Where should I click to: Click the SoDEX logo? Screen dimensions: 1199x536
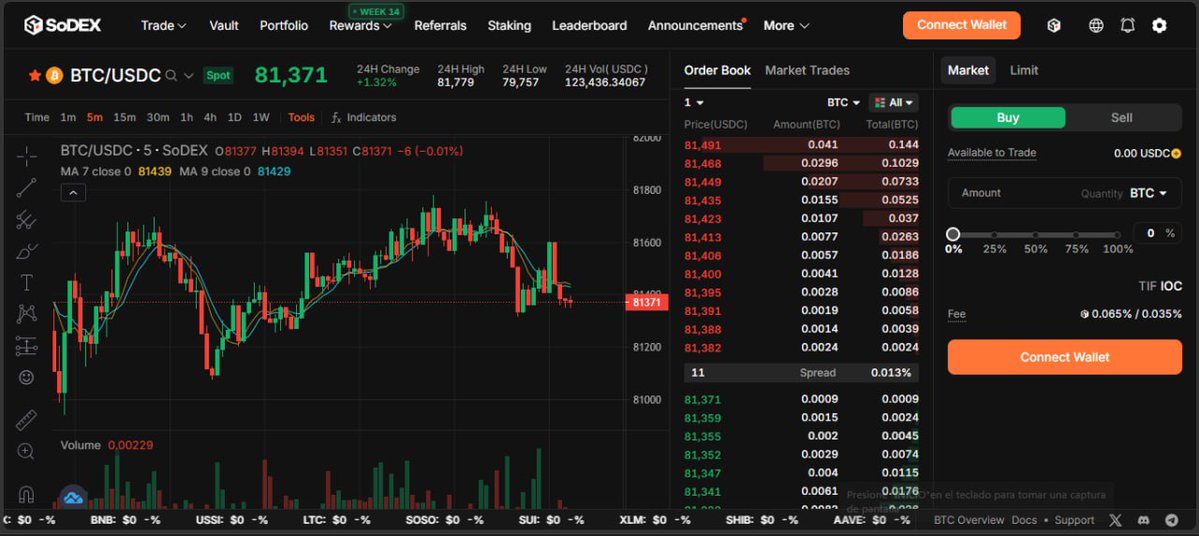click(63, 25)
